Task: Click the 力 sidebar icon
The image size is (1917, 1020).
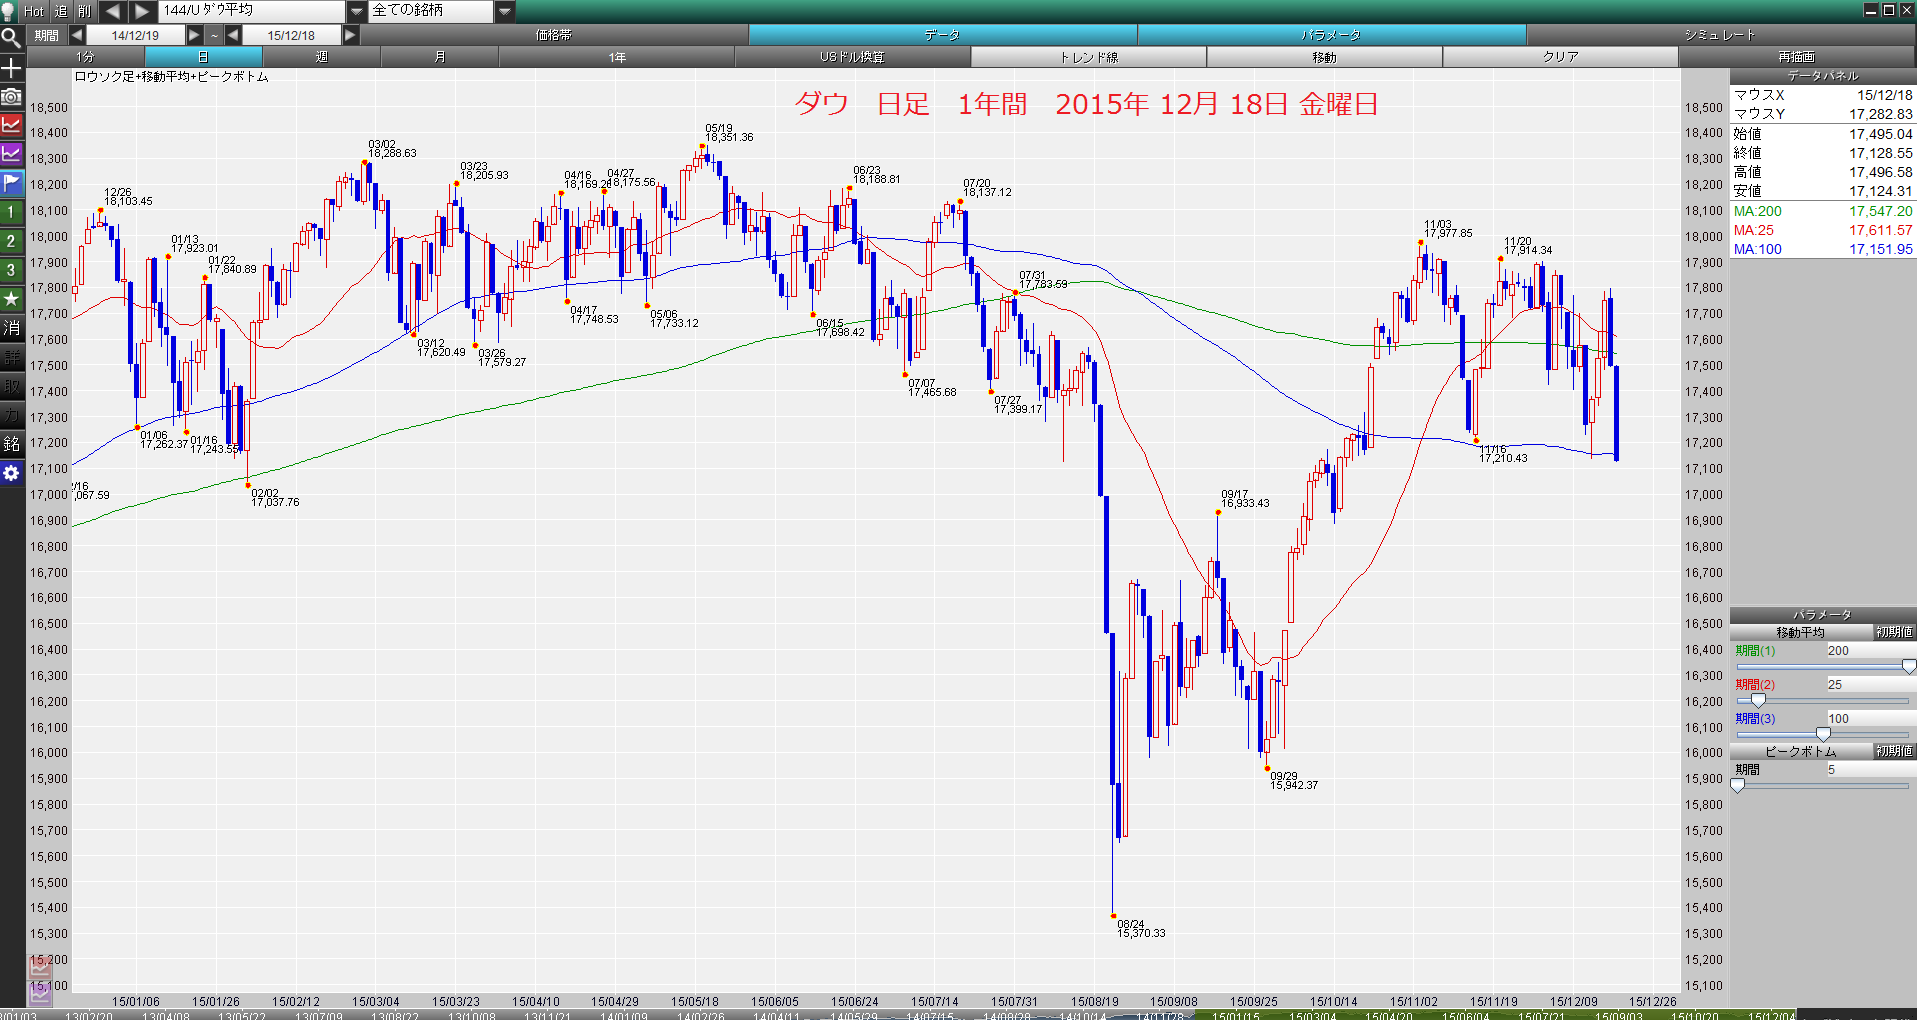Action: click(x=11, y=415)
